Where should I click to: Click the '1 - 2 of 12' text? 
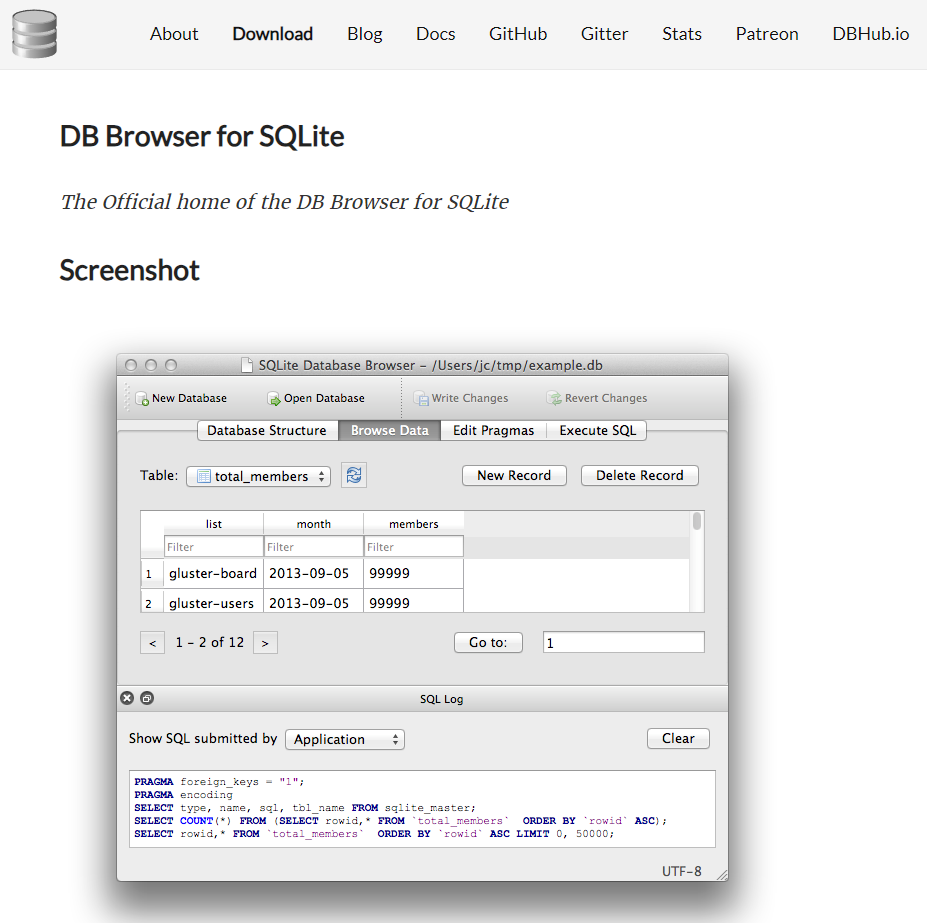tap(209, 642)
